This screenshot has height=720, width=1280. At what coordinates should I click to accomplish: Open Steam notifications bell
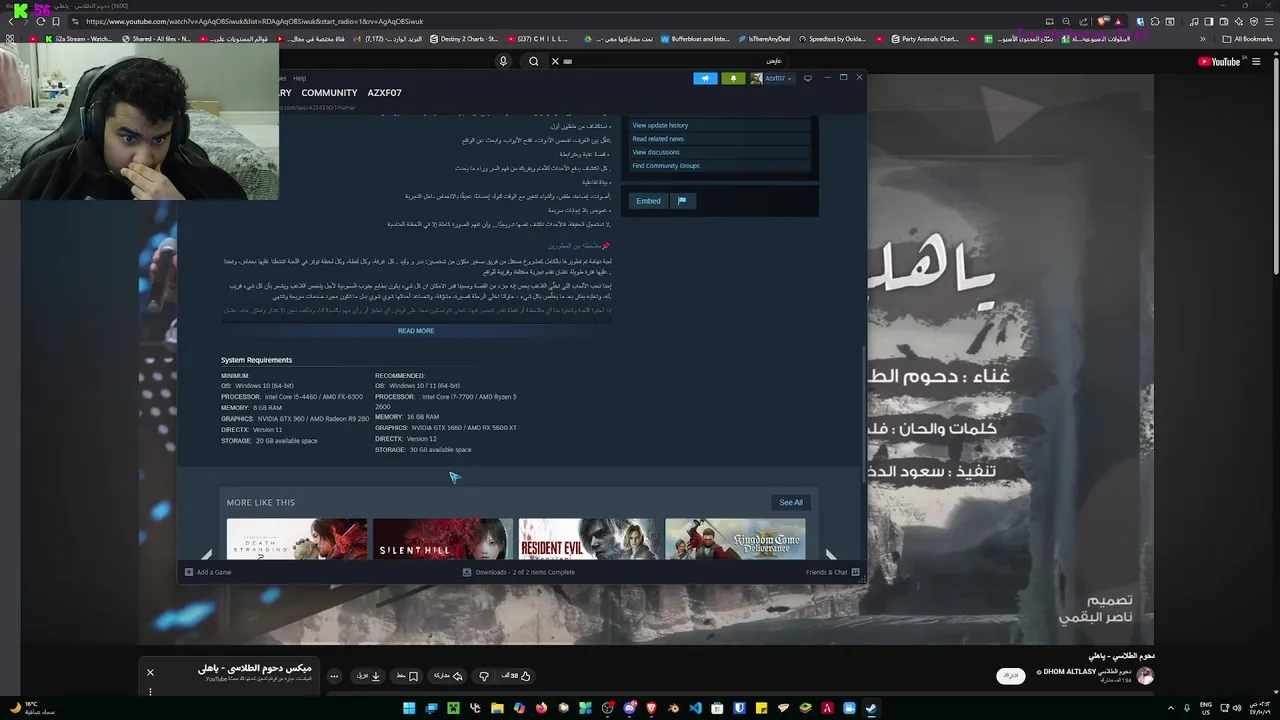tap(733, 78)
